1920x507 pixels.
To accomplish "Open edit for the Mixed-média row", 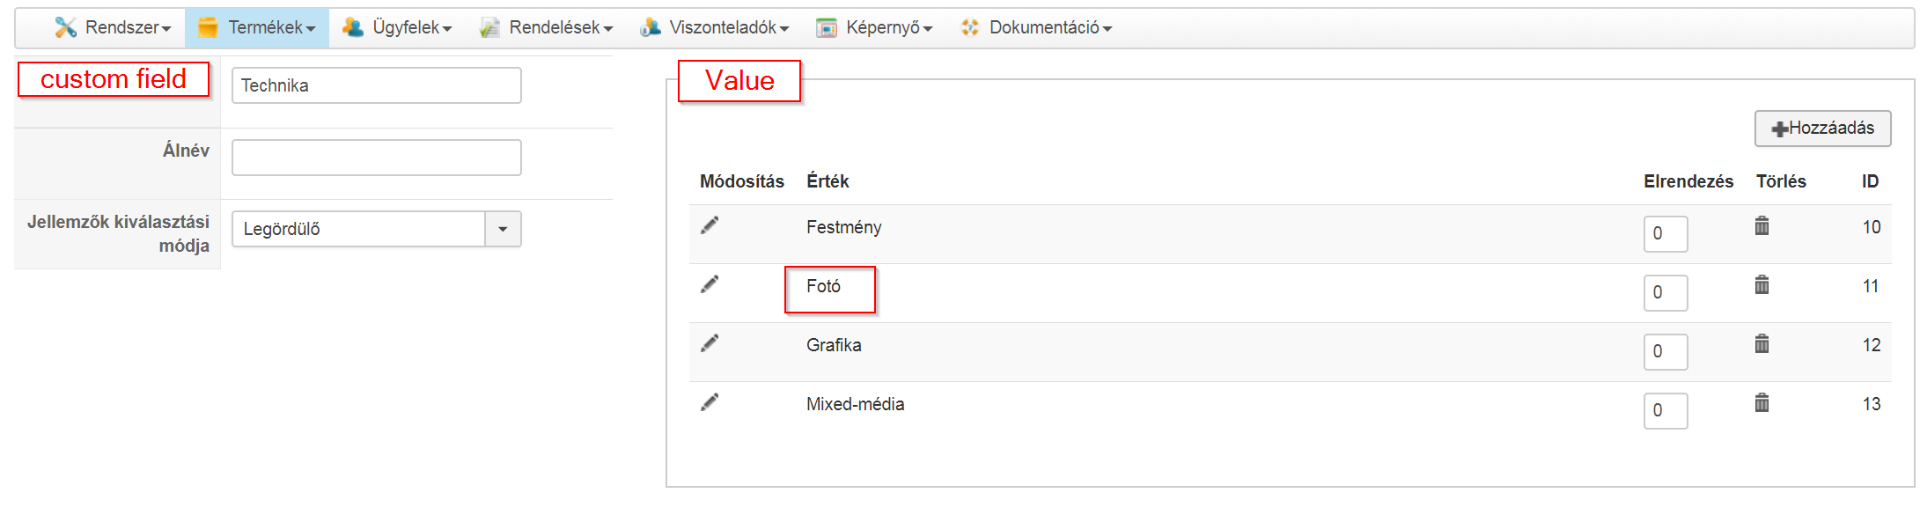I will [709, 403].
